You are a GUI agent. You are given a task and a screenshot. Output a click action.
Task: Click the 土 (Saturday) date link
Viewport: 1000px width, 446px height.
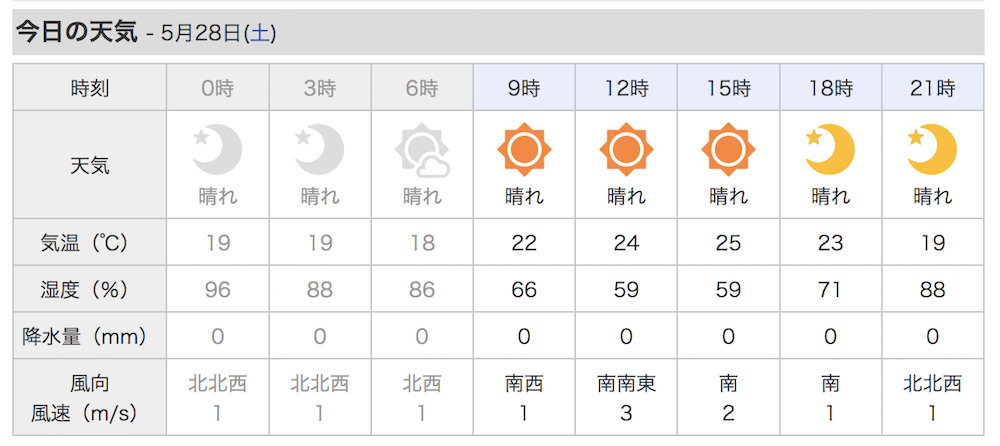pos(262,33)
